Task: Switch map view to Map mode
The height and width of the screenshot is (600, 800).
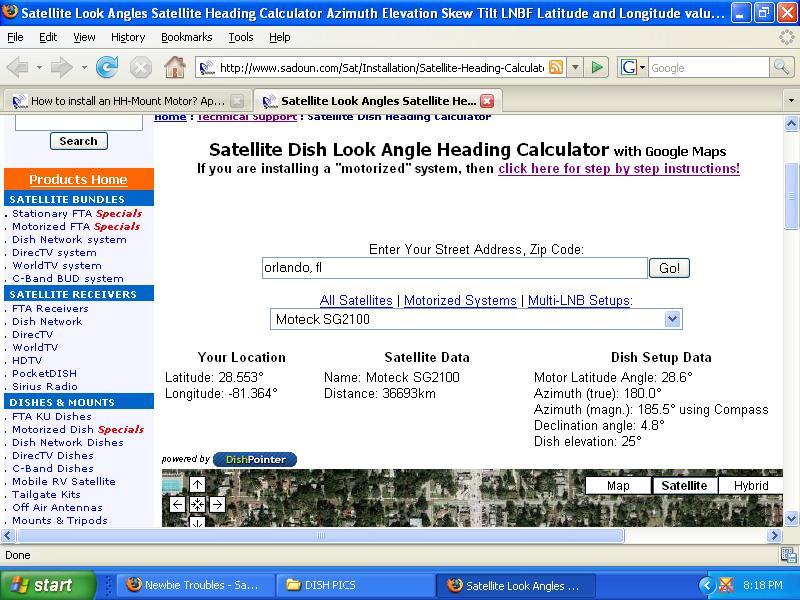Action: [x=618, y=486]
